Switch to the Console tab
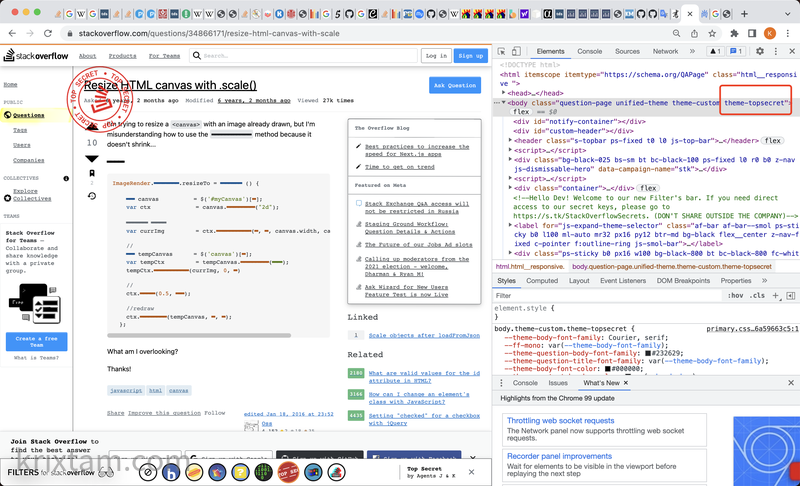 589,51
